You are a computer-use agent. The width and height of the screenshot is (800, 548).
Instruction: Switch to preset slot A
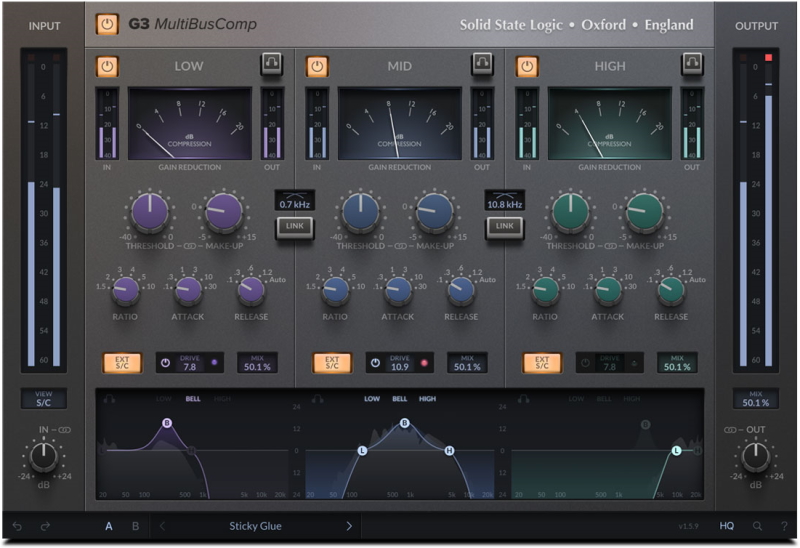tap(109, 526)
